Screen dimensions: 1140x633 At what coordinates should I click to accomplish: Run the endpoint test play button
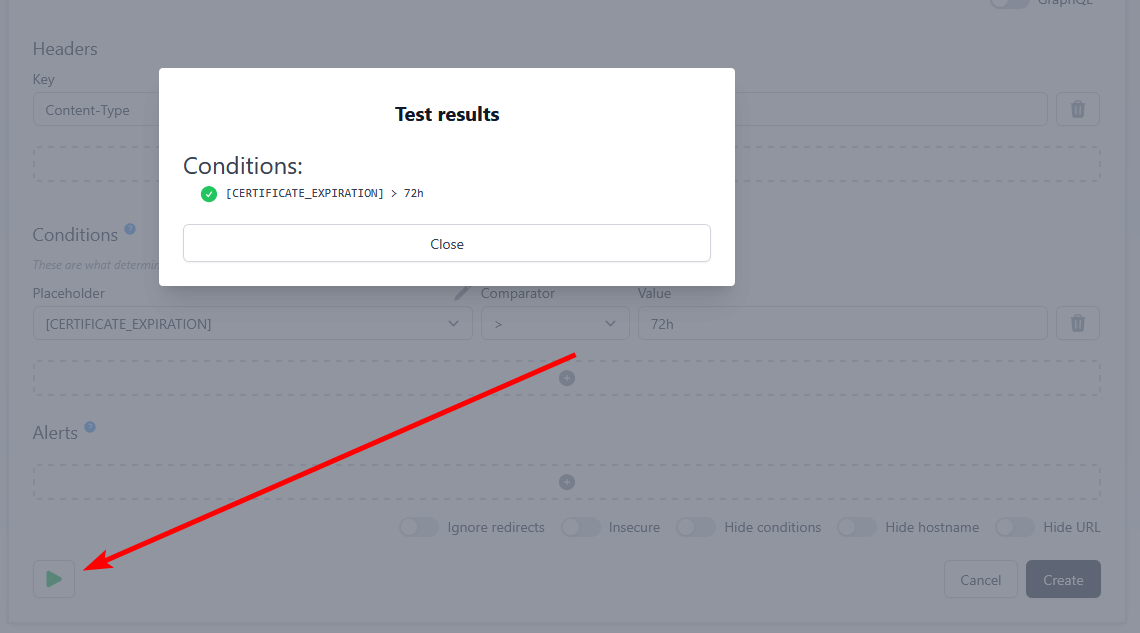54,579
